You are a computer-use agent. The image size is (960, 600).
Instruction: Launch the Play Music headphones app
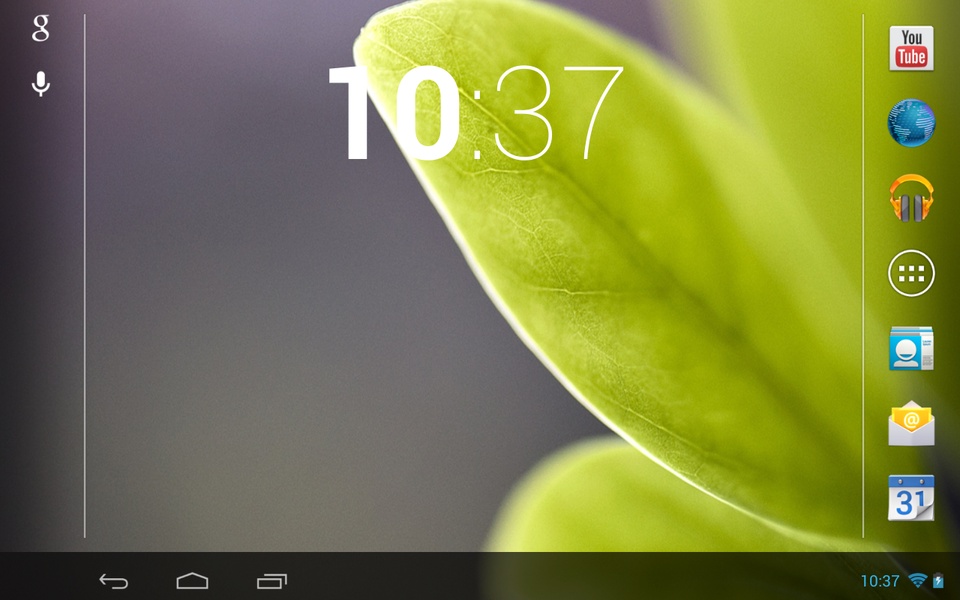pos(911,198)
